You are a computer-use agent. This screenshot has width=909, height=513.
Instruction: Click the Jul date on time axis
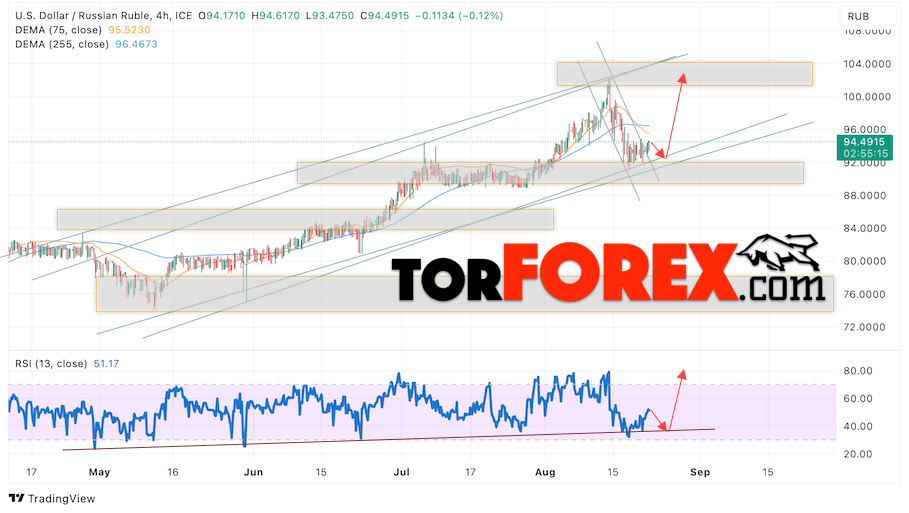point(402,472)
